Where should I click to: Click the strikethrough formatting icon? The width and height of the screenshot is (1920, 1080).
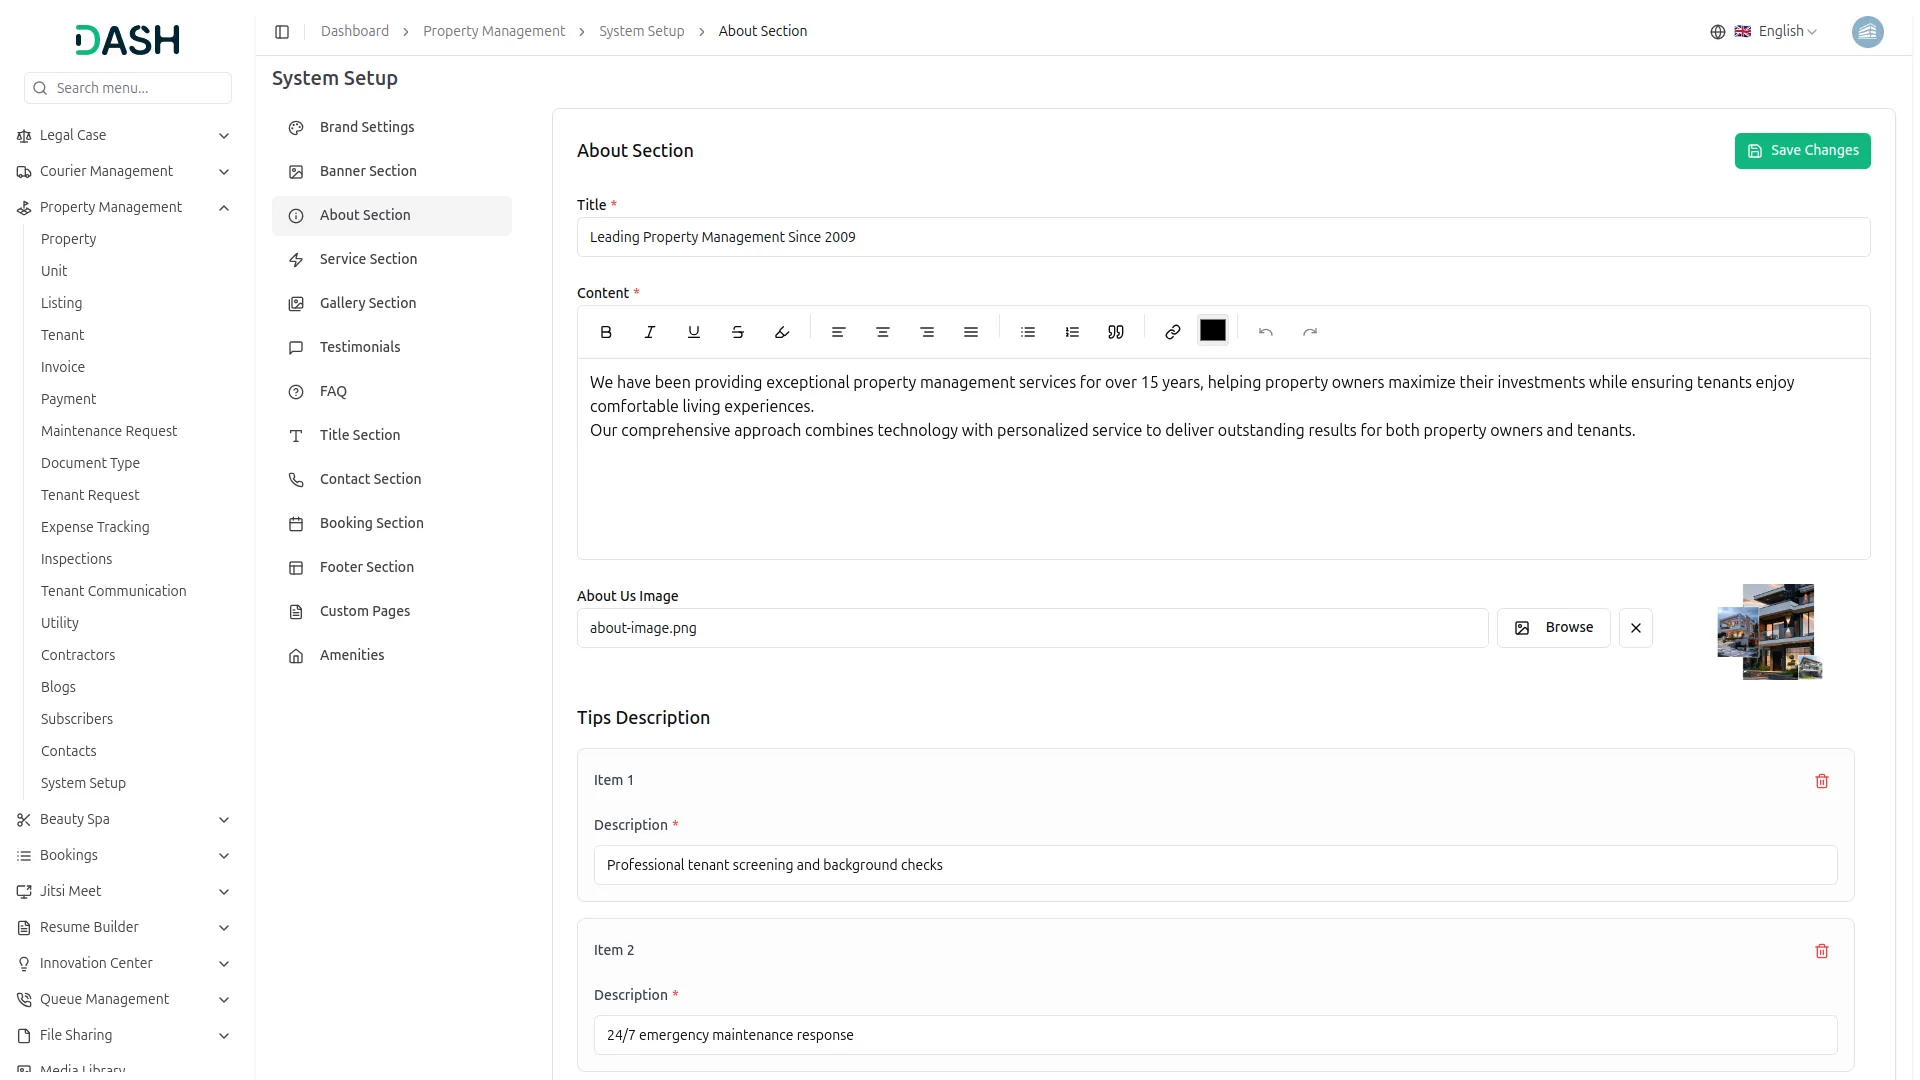tap(738, 332)
